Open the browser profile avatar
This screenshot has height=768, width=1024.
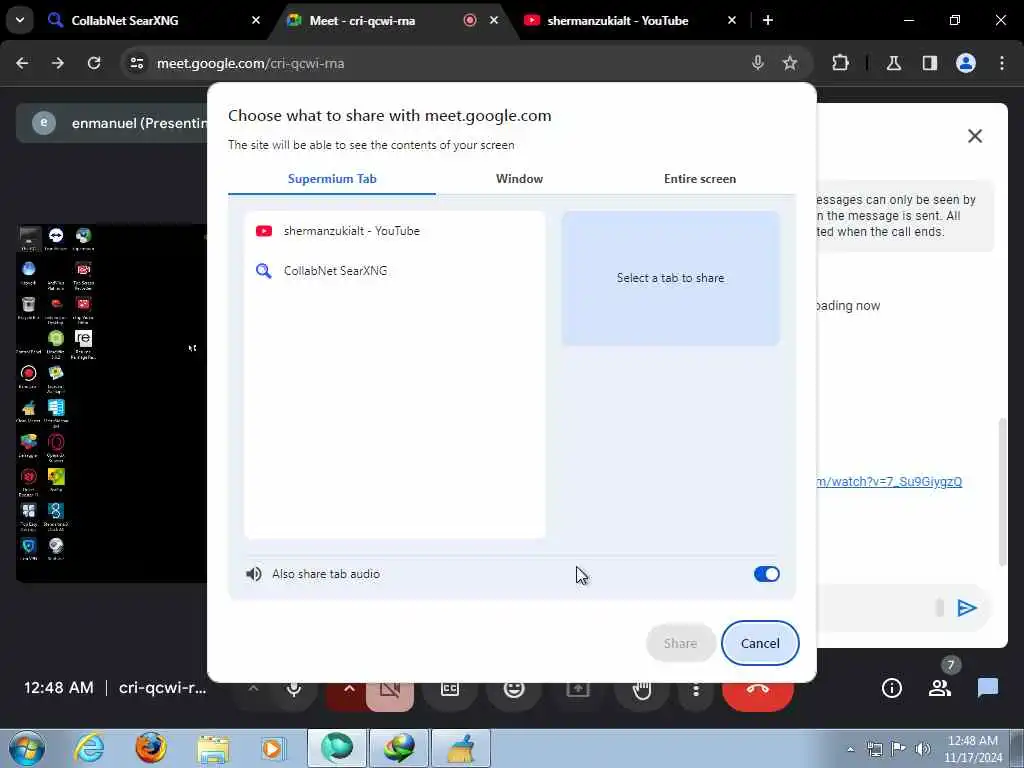point(965,63)
